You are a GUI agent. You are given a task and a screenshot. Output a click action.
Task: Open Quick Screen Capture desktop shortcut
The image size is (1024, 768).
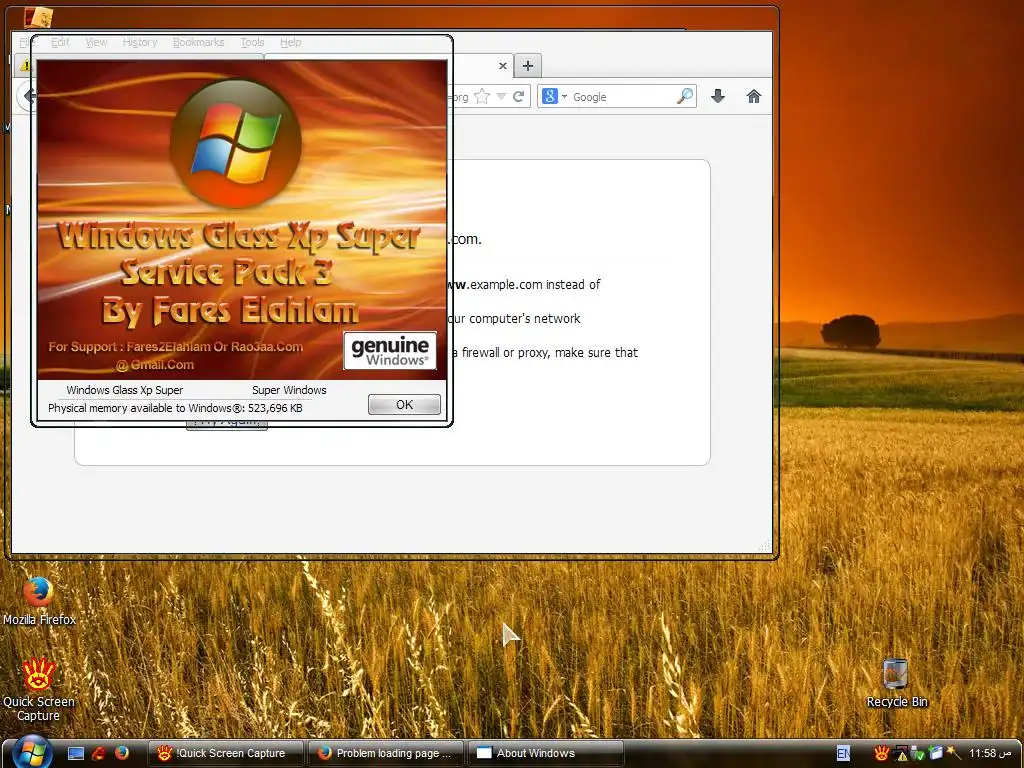click(x=39, y=690)
